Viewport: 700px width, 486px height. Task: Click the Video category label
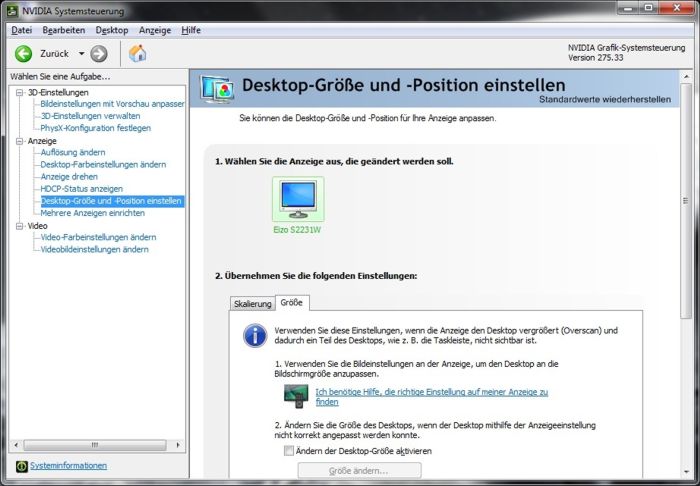pyautogui.click(x=38, y=226)
